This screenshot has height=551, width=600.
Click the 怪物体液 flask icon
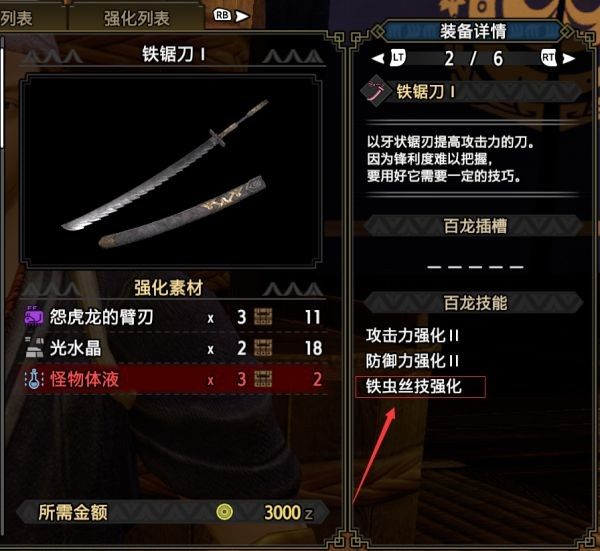click(x=33, y=379)
